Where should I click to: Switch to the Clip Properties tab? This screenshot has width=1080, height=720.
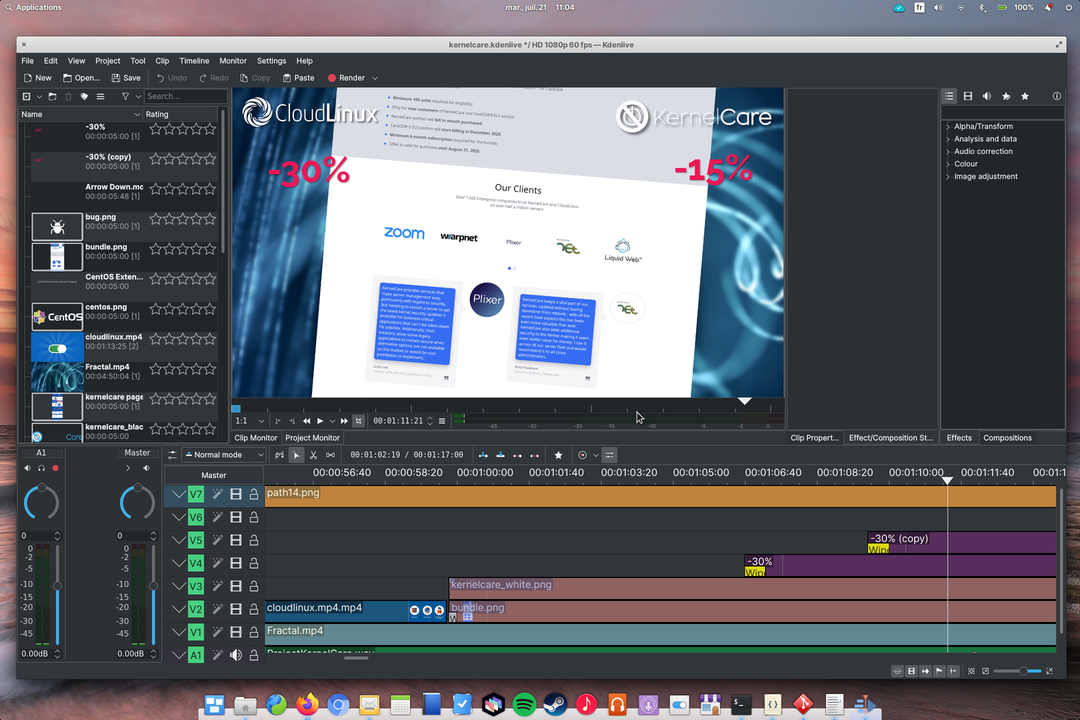814,438
